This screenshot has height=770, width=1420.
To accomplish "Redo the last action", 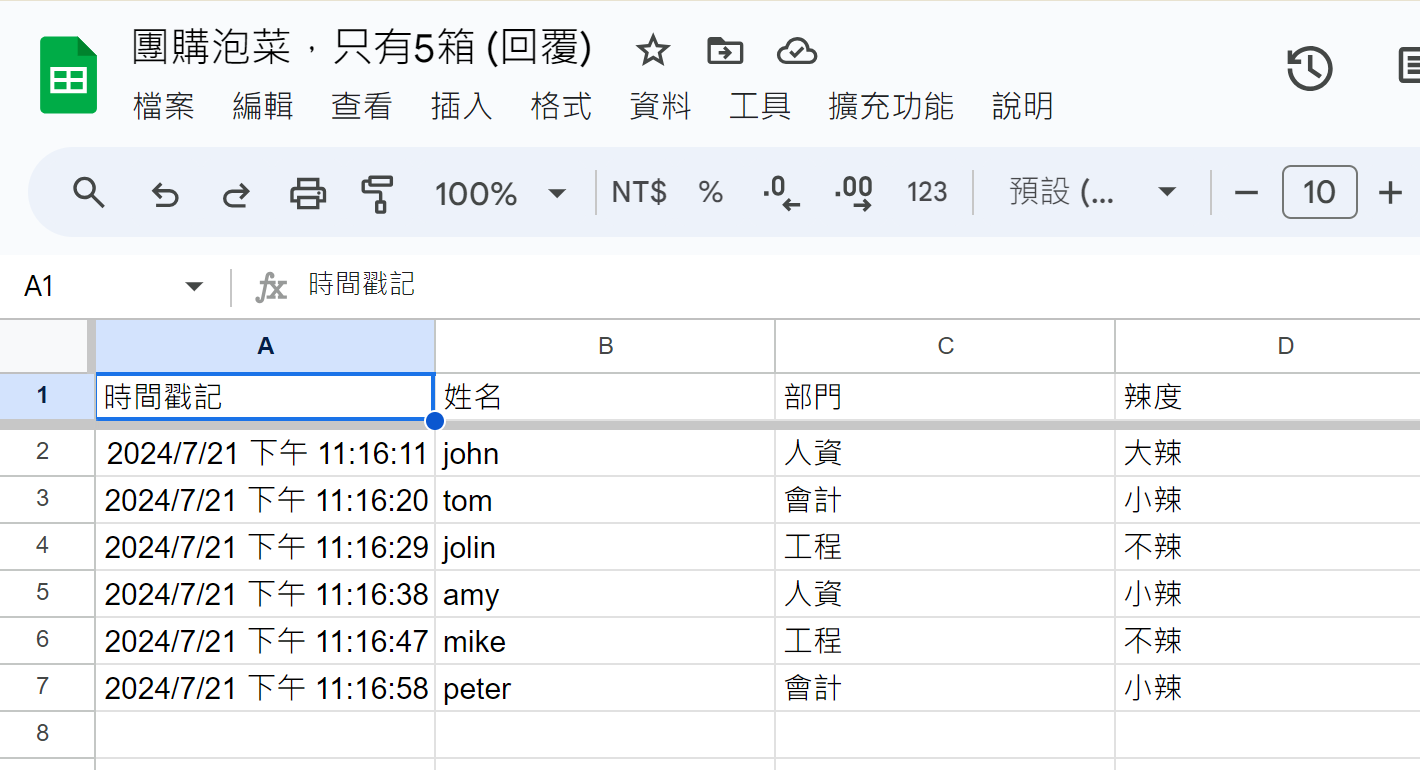I will pos(236,193).
